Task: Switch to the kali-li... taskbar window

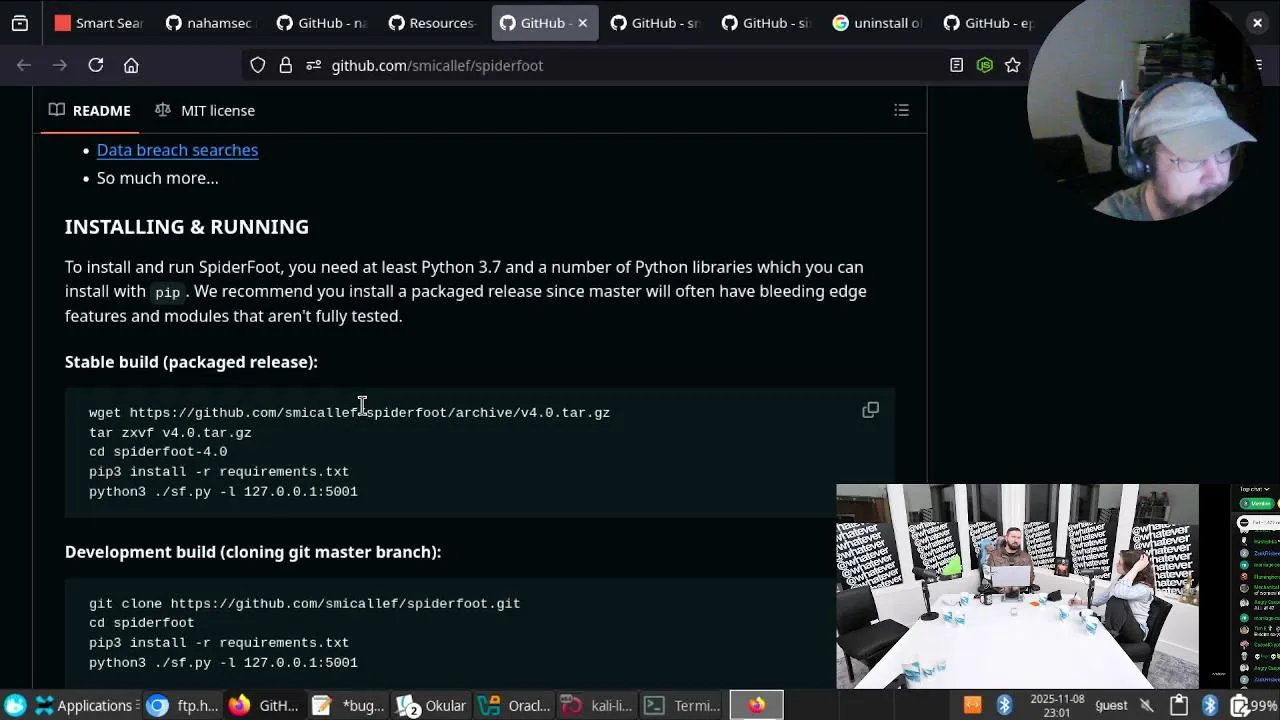Action: coord(596,706)
